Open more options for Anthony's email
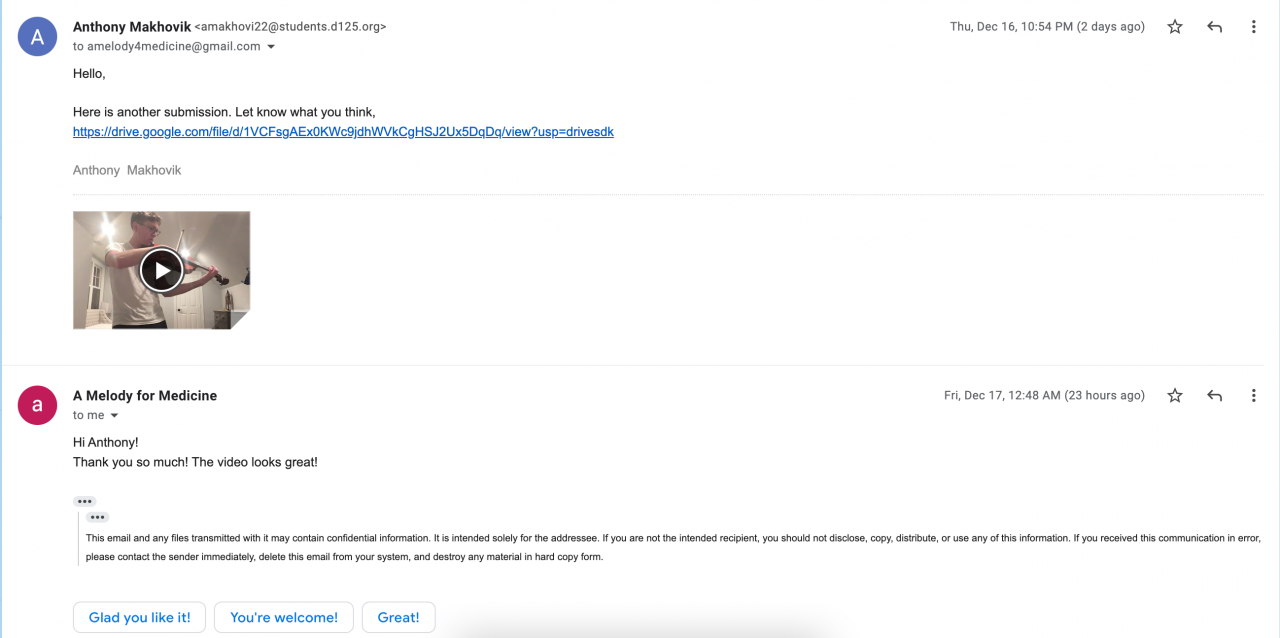The image size is (1280, 638). 1254,27
